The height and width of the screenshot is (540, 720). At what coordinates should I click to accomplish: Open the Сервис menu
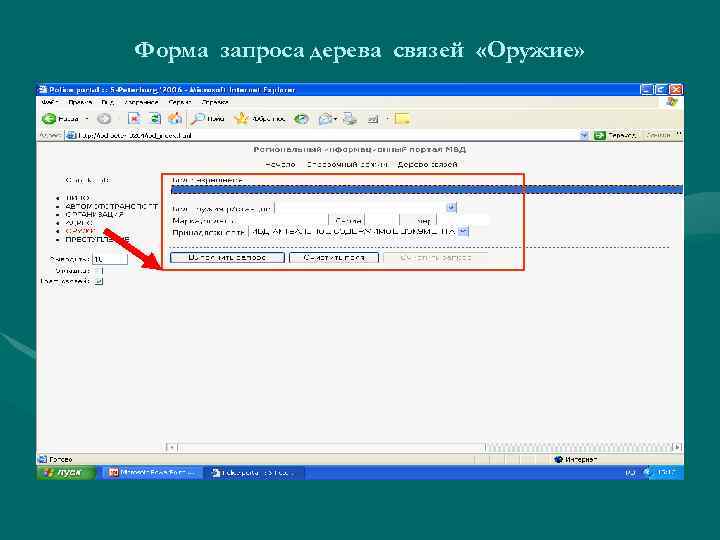click(x=180, y=102)
